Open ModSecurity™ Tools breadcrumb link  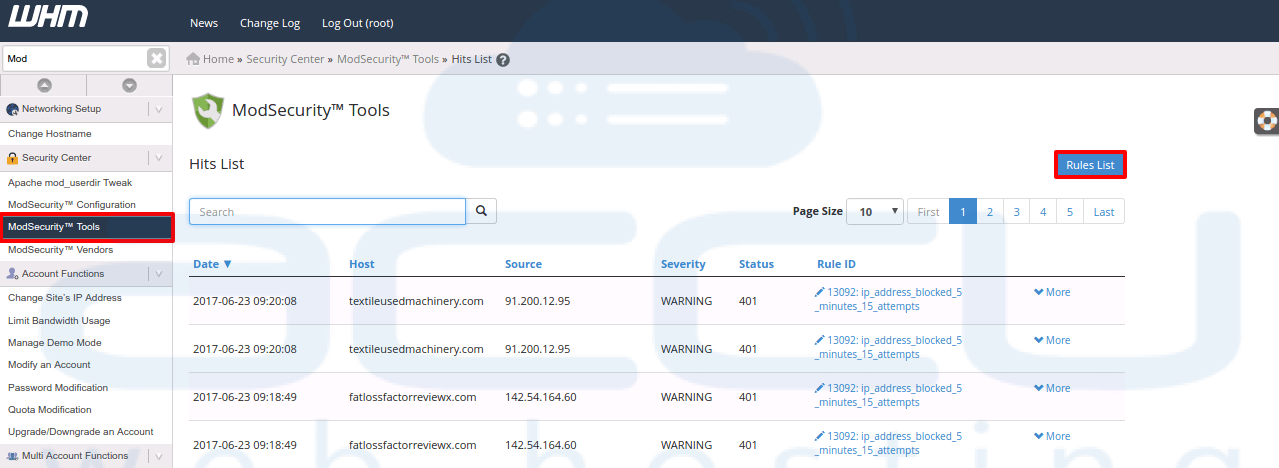tap(388, 59)
